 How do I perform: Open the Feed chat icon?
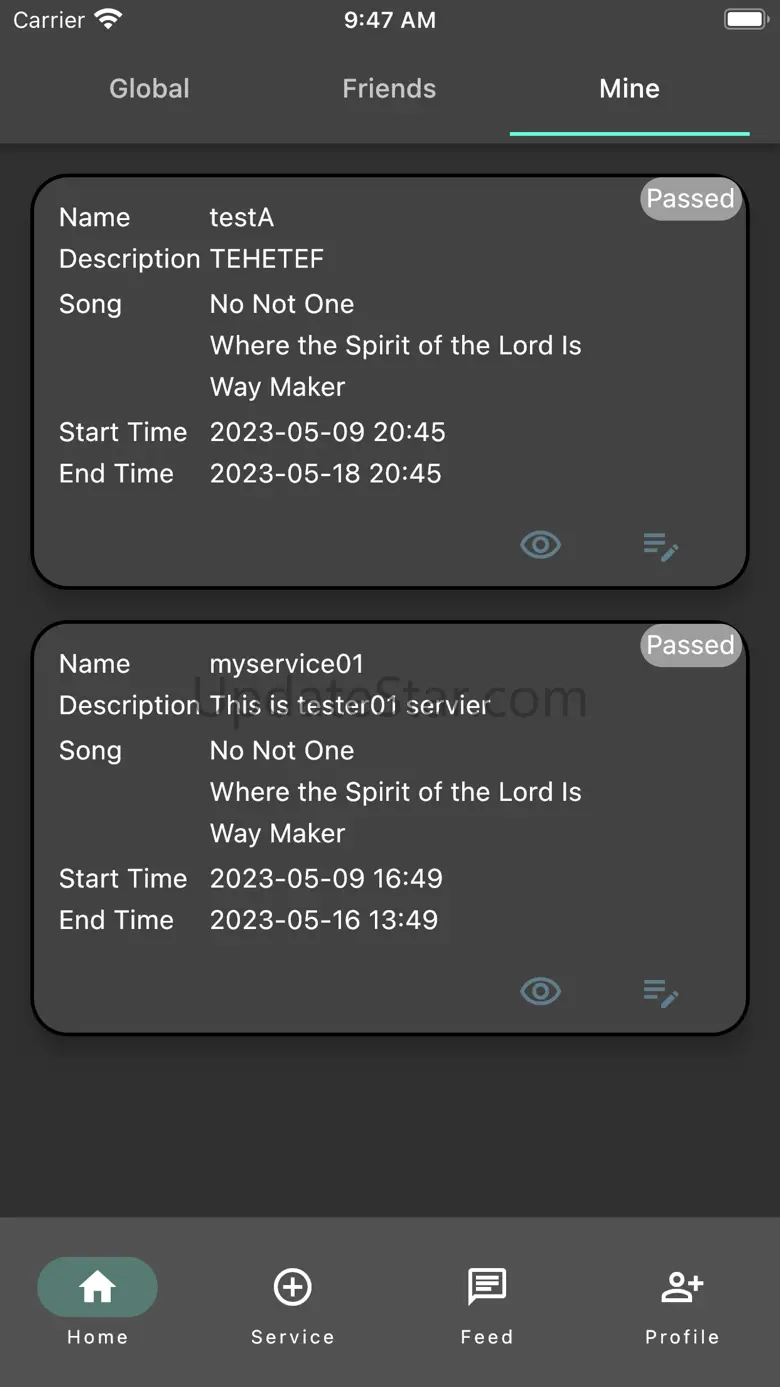coord(487,1287)
